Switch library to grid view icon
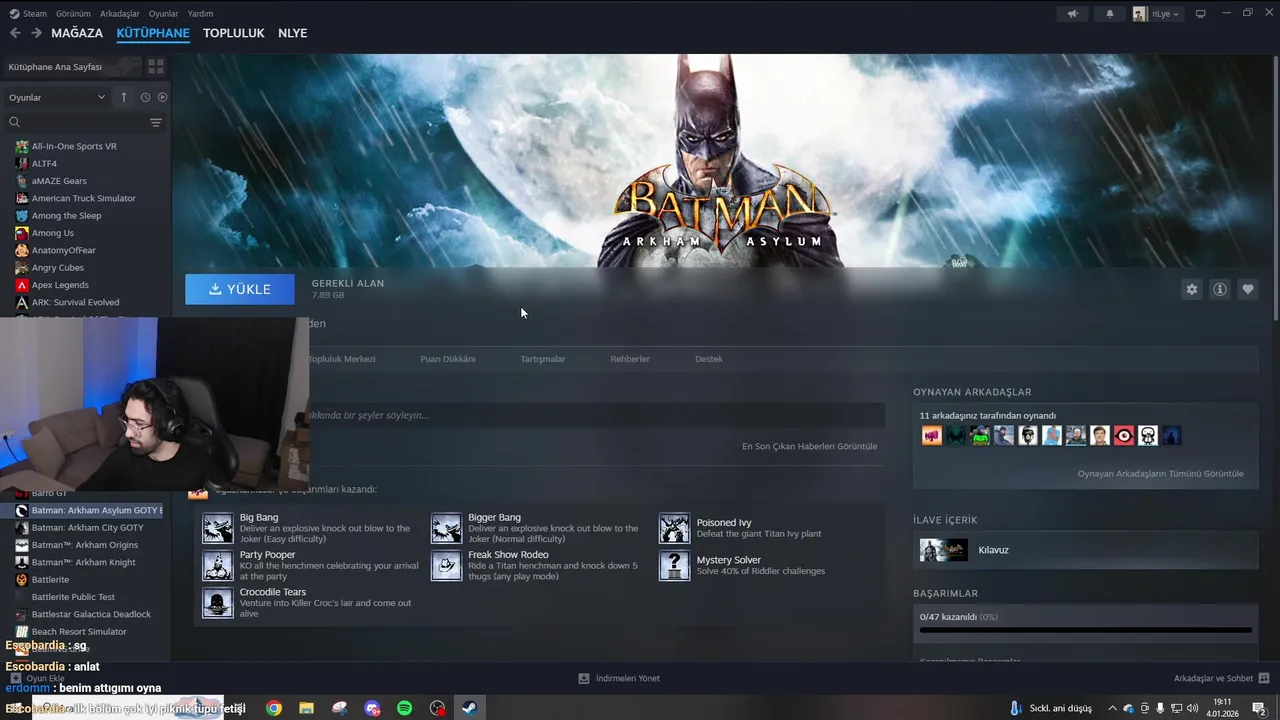 coord(156,67)
